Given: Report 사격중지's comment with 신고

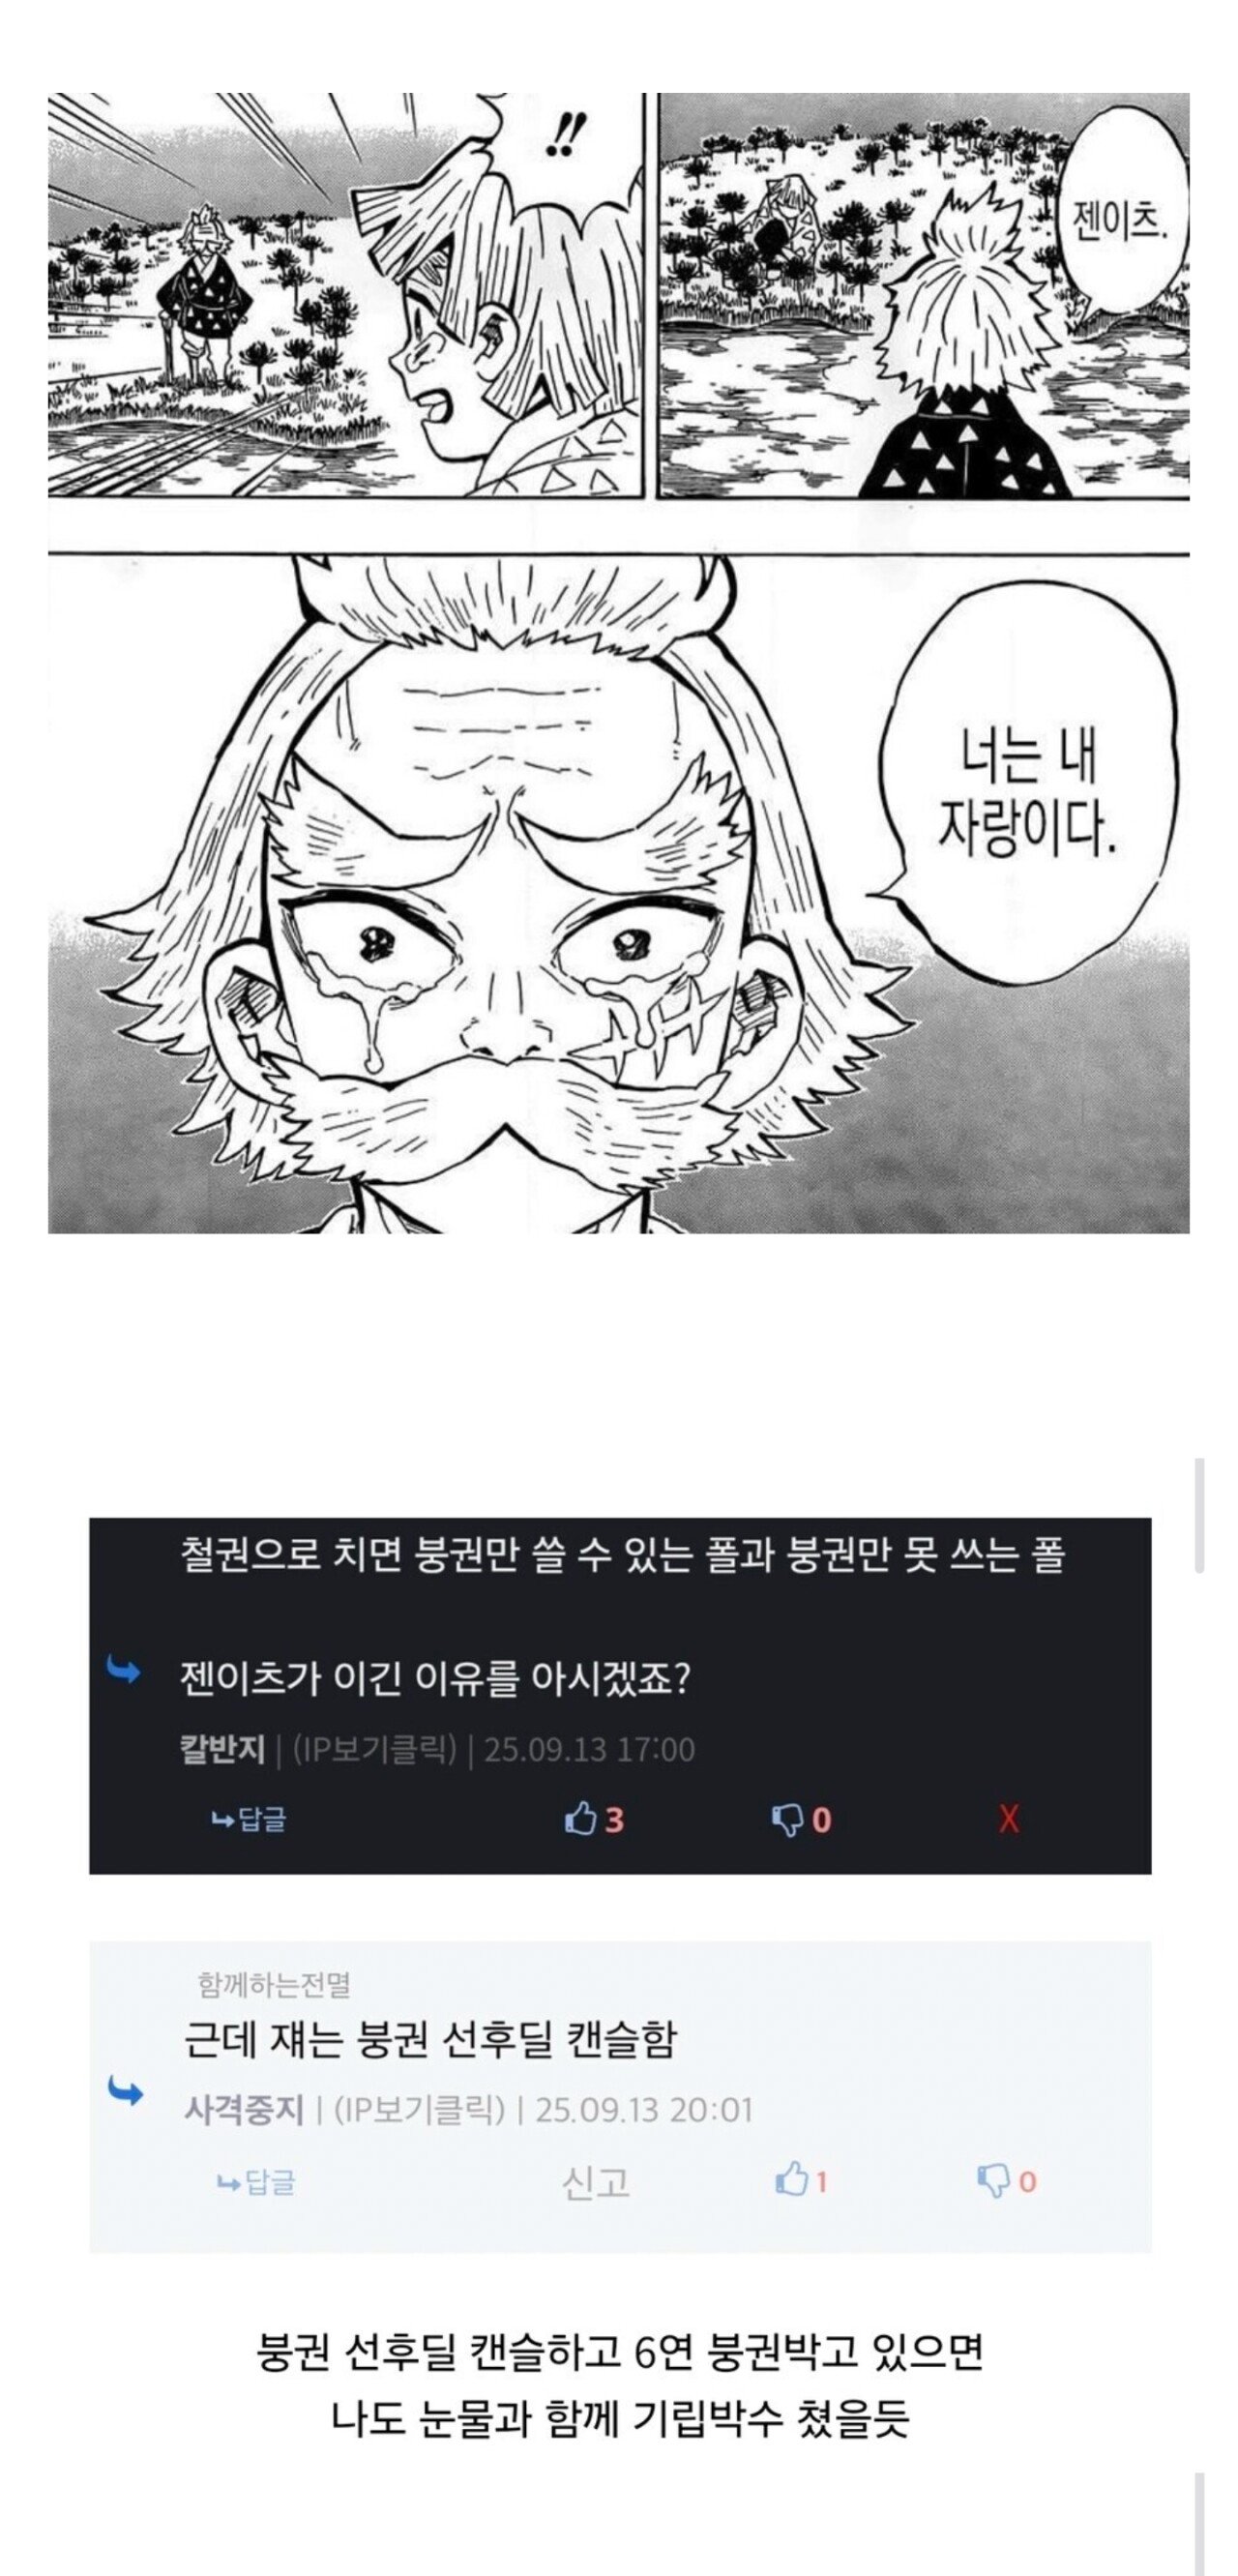Looking at the screenshot, I should click(596, 2181).
